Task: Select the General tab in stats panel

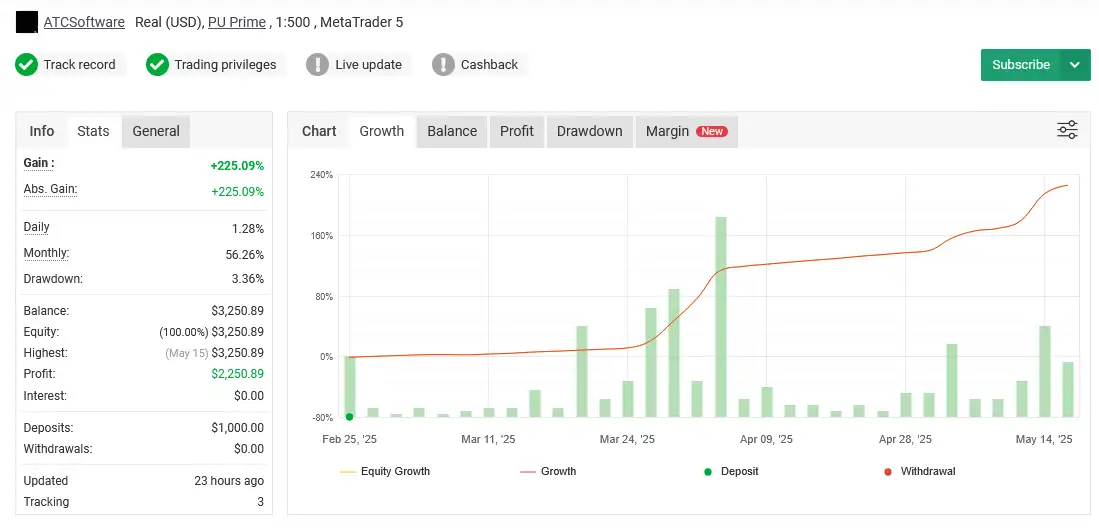Action: tap(156, 131)
